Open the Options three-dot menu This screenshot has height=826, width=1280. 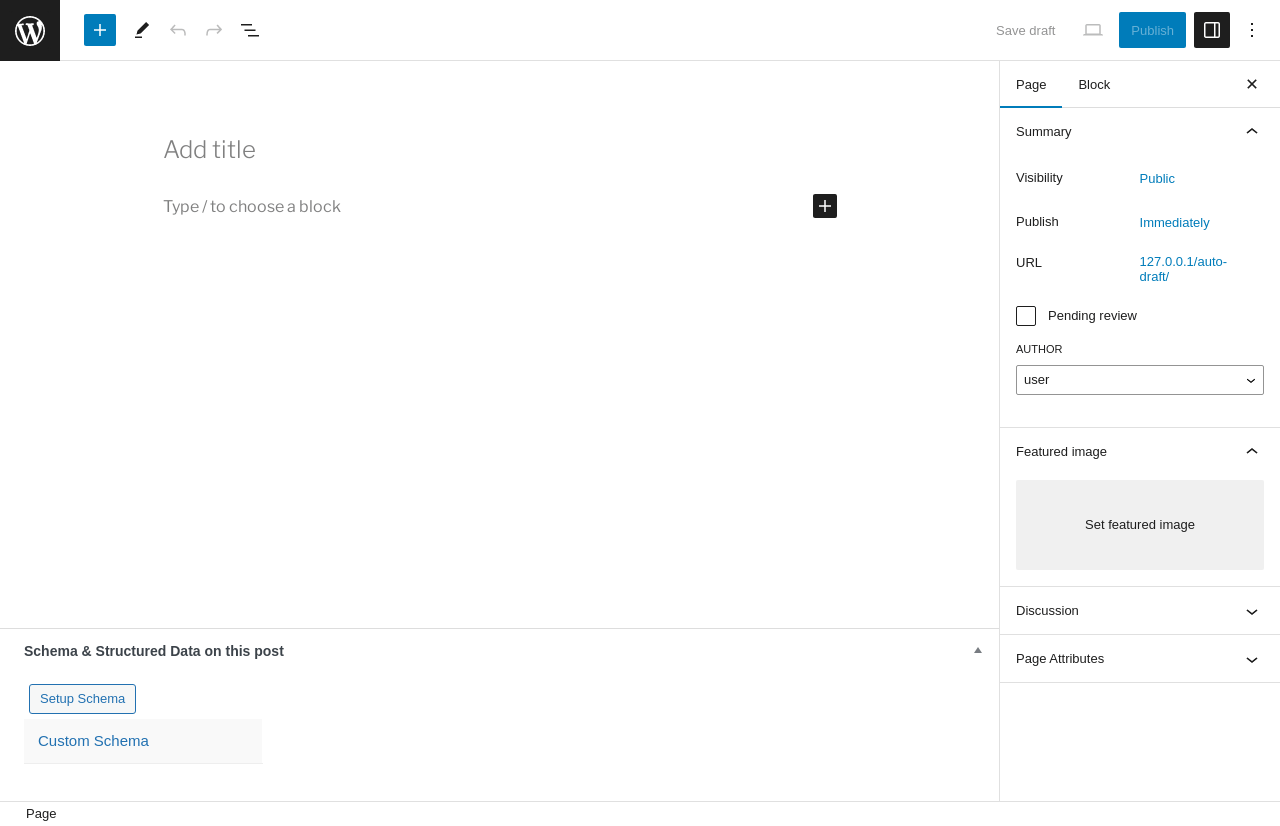1252,30
